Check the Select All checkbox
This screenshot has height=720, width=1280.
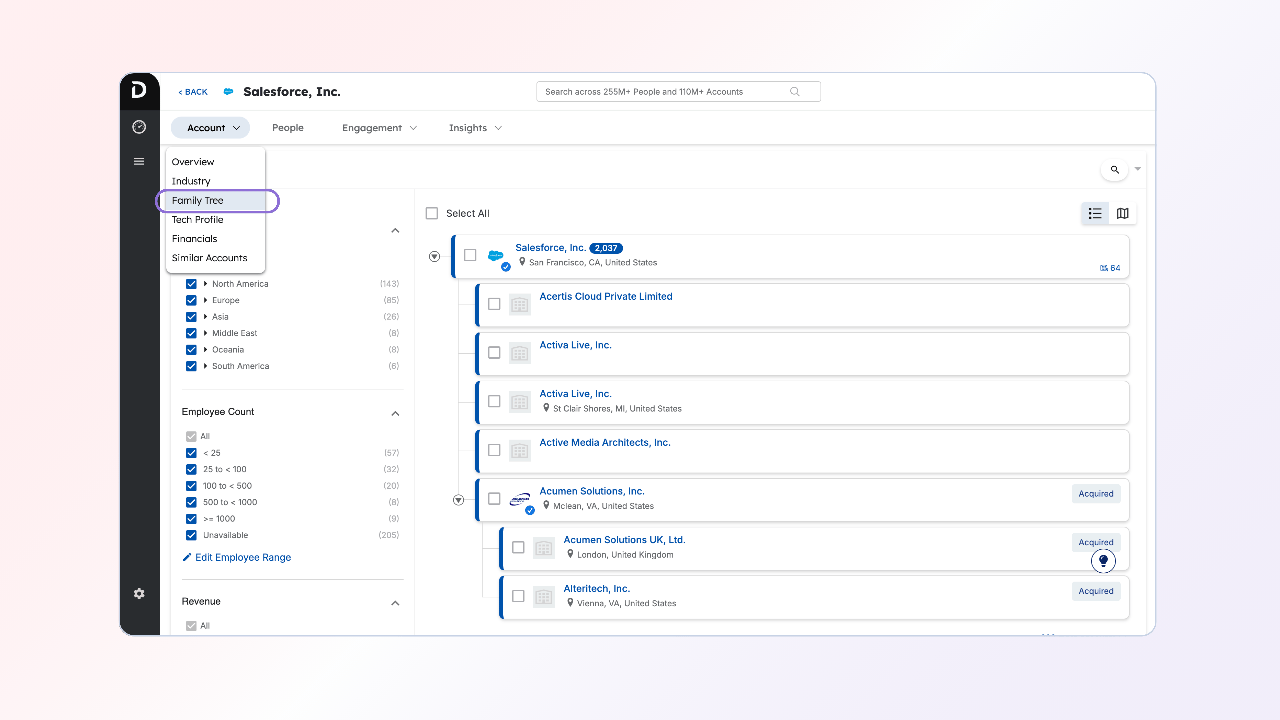click(432, 213)
